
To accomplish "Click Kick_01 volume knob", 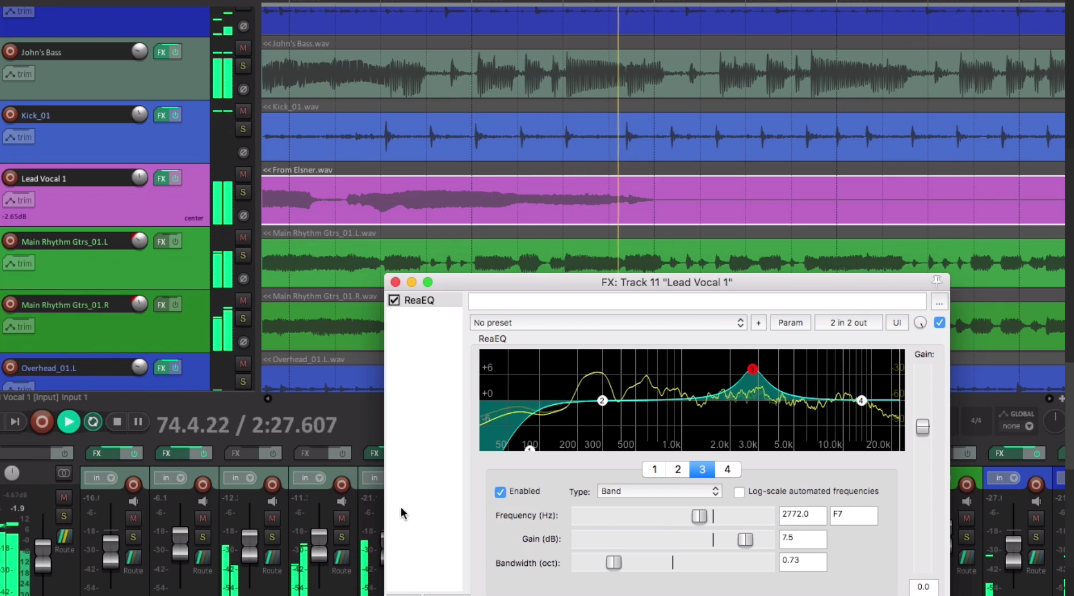I will 139,114.
